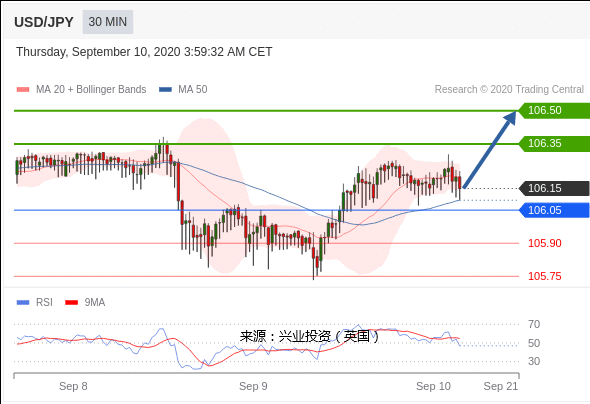Click the 105.75 support level value

[x=544, y=276]
